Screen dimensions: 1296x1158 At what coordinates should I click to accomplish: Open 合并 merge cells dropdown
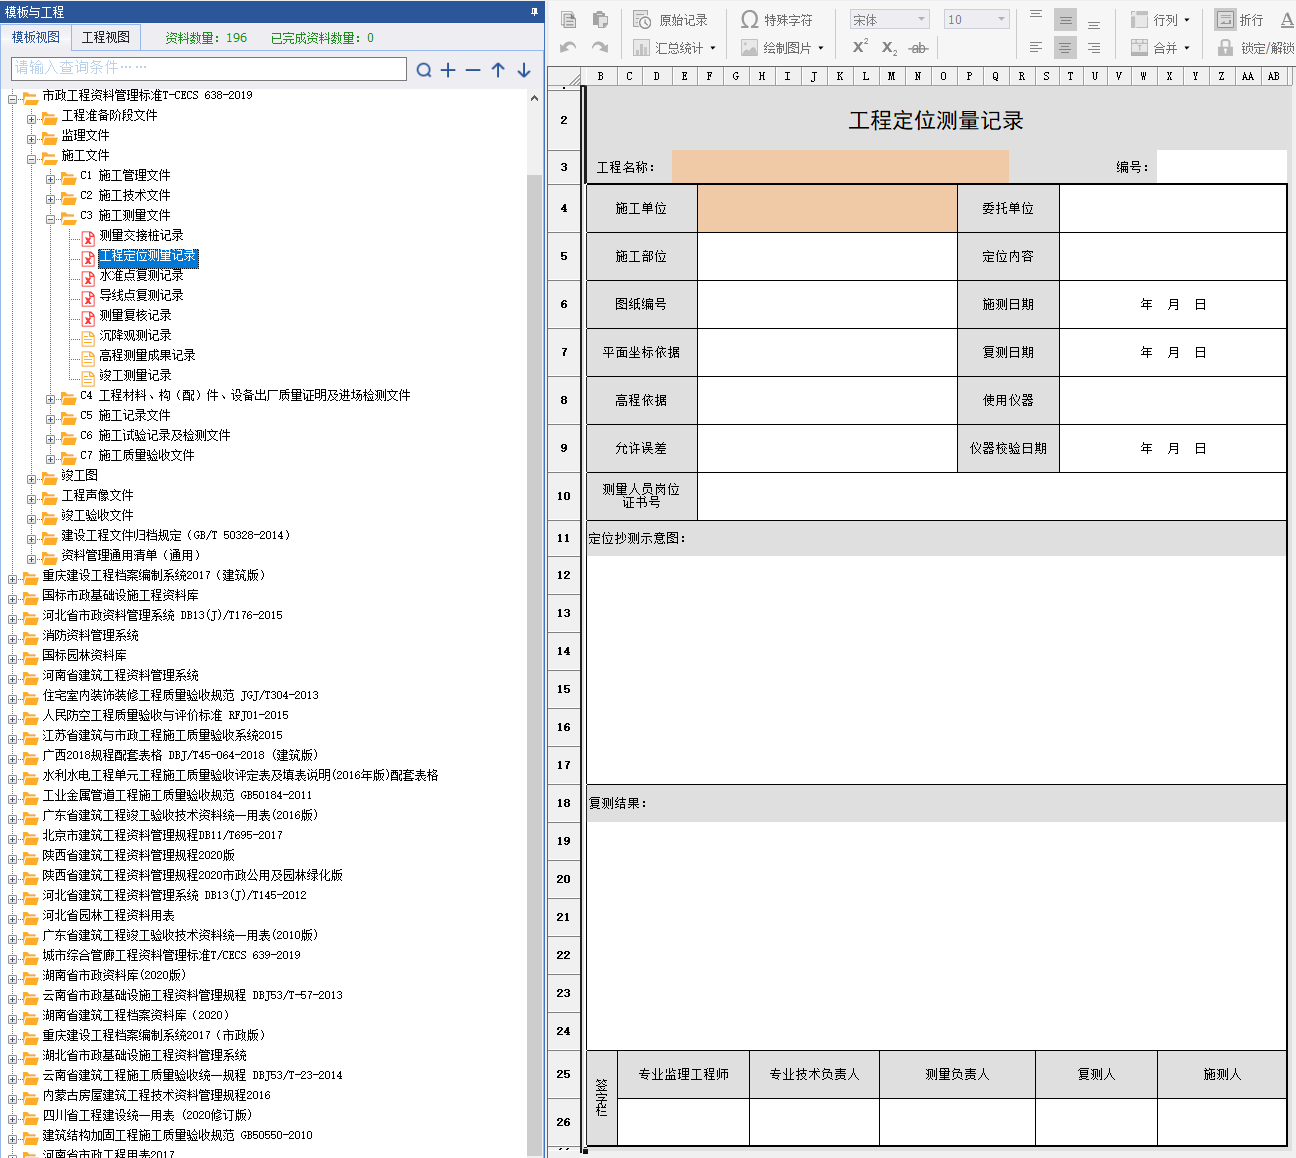1161,48
